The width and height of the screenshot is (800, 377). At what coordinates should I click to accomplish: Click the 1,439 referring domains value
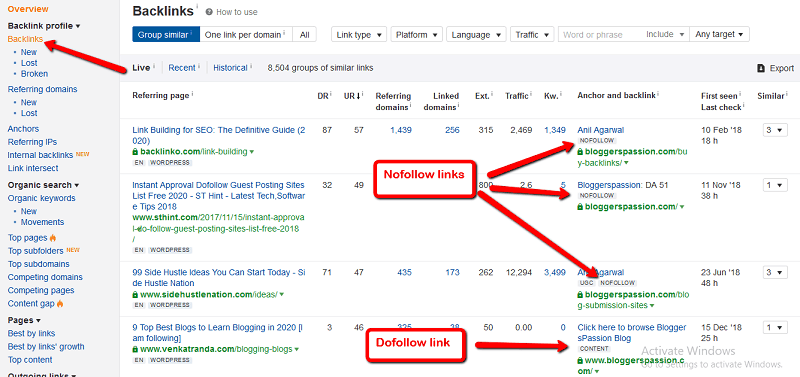[401, 130]
